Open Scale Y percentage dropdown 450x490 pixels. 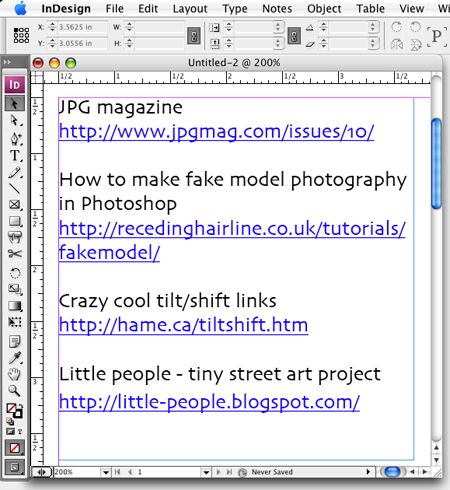pyautogui.click(x=278, y=43)
